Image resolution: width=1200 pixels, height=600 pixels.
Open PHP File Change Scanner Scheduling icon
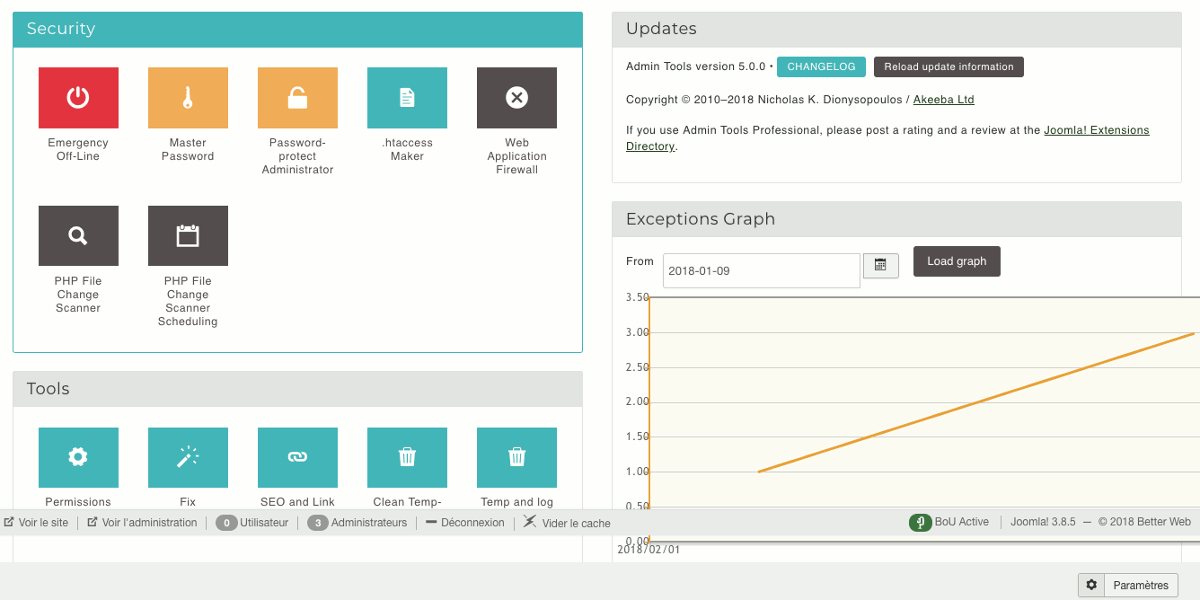[x=188, y=236]
